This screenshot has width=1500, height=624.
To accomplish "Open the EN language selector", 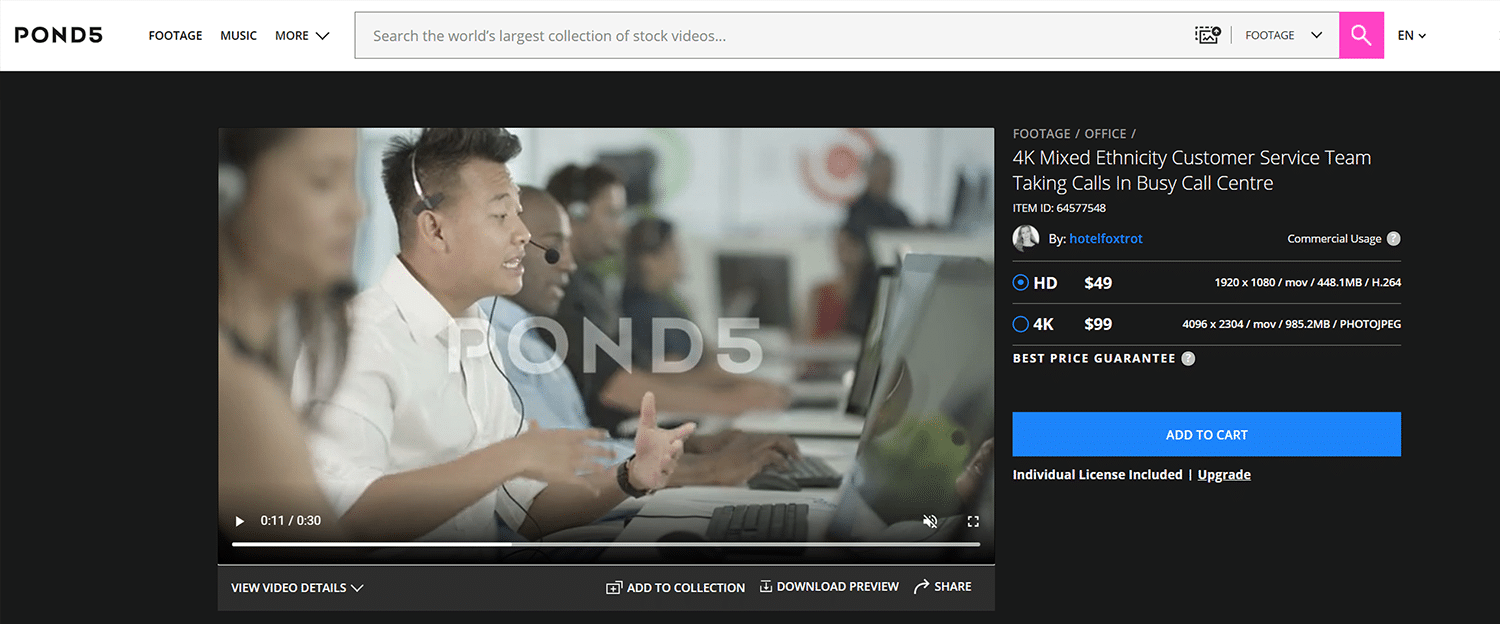I will pos(1411,36).
